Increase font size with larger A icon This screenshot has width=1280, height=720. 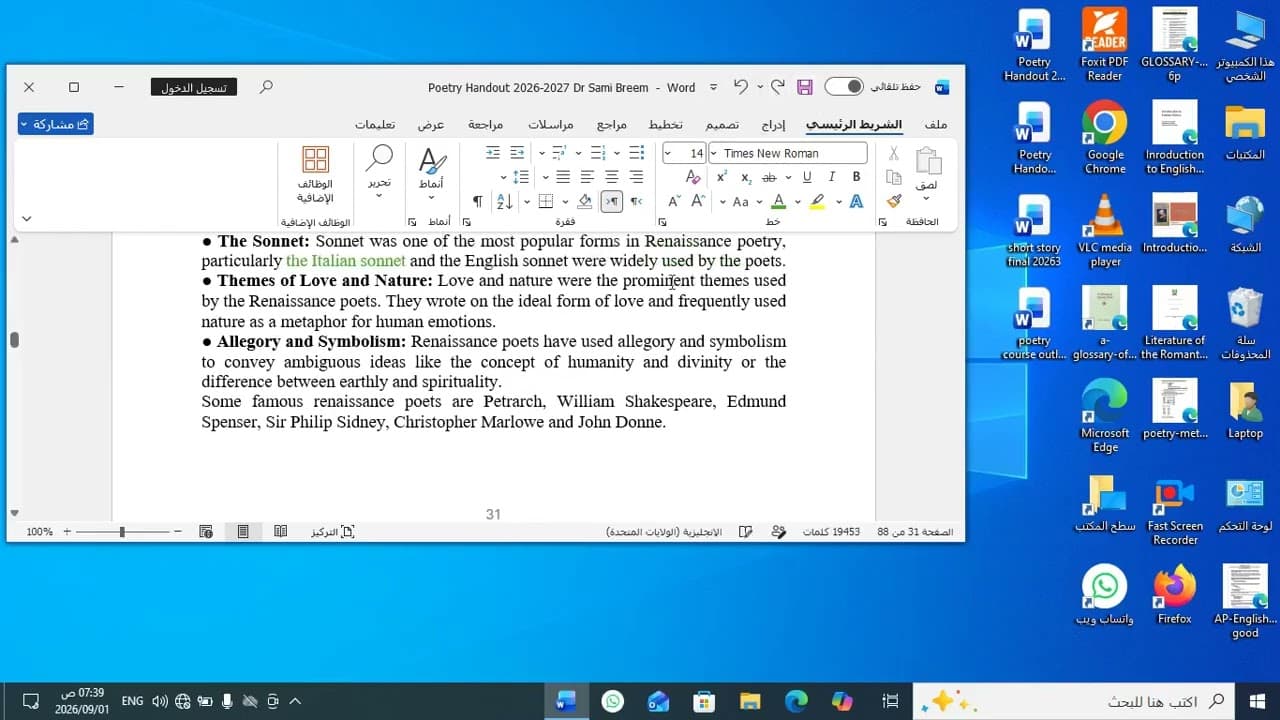(698, 201)
